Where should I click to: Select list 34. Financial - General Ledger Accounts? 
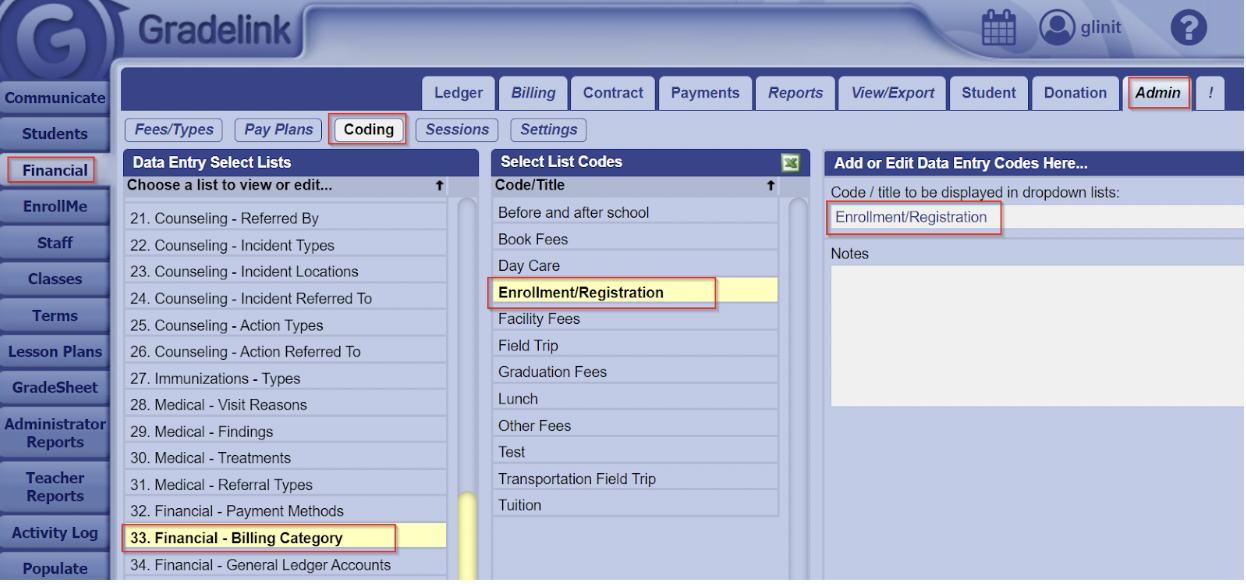(x=285, y=565)
